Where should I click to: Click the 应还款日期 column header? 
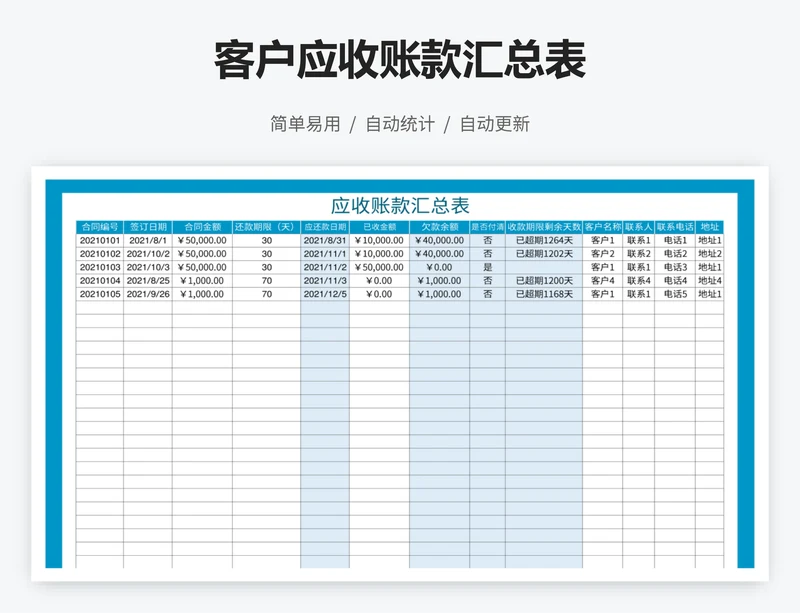[325, 227]
